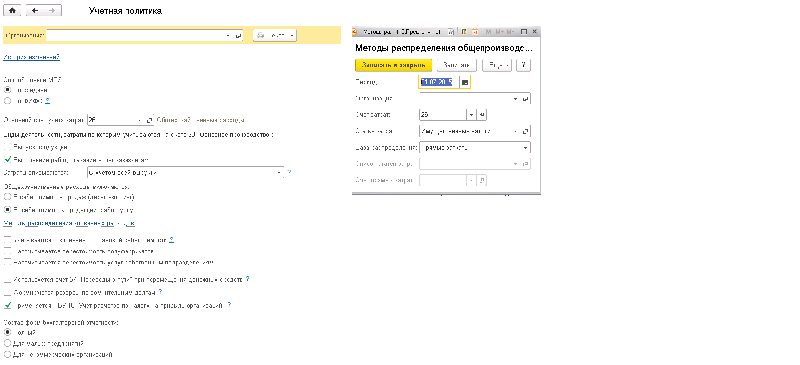Click 'Записать и закрыть' yellow button
Screen dimensions: 800x365
[393, 65]
